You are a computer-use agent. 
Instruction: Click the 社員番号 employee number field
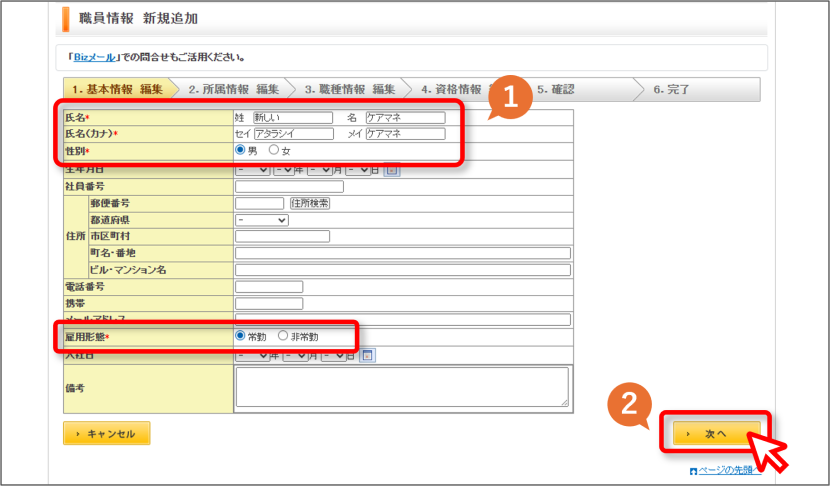tap(290, 186)
